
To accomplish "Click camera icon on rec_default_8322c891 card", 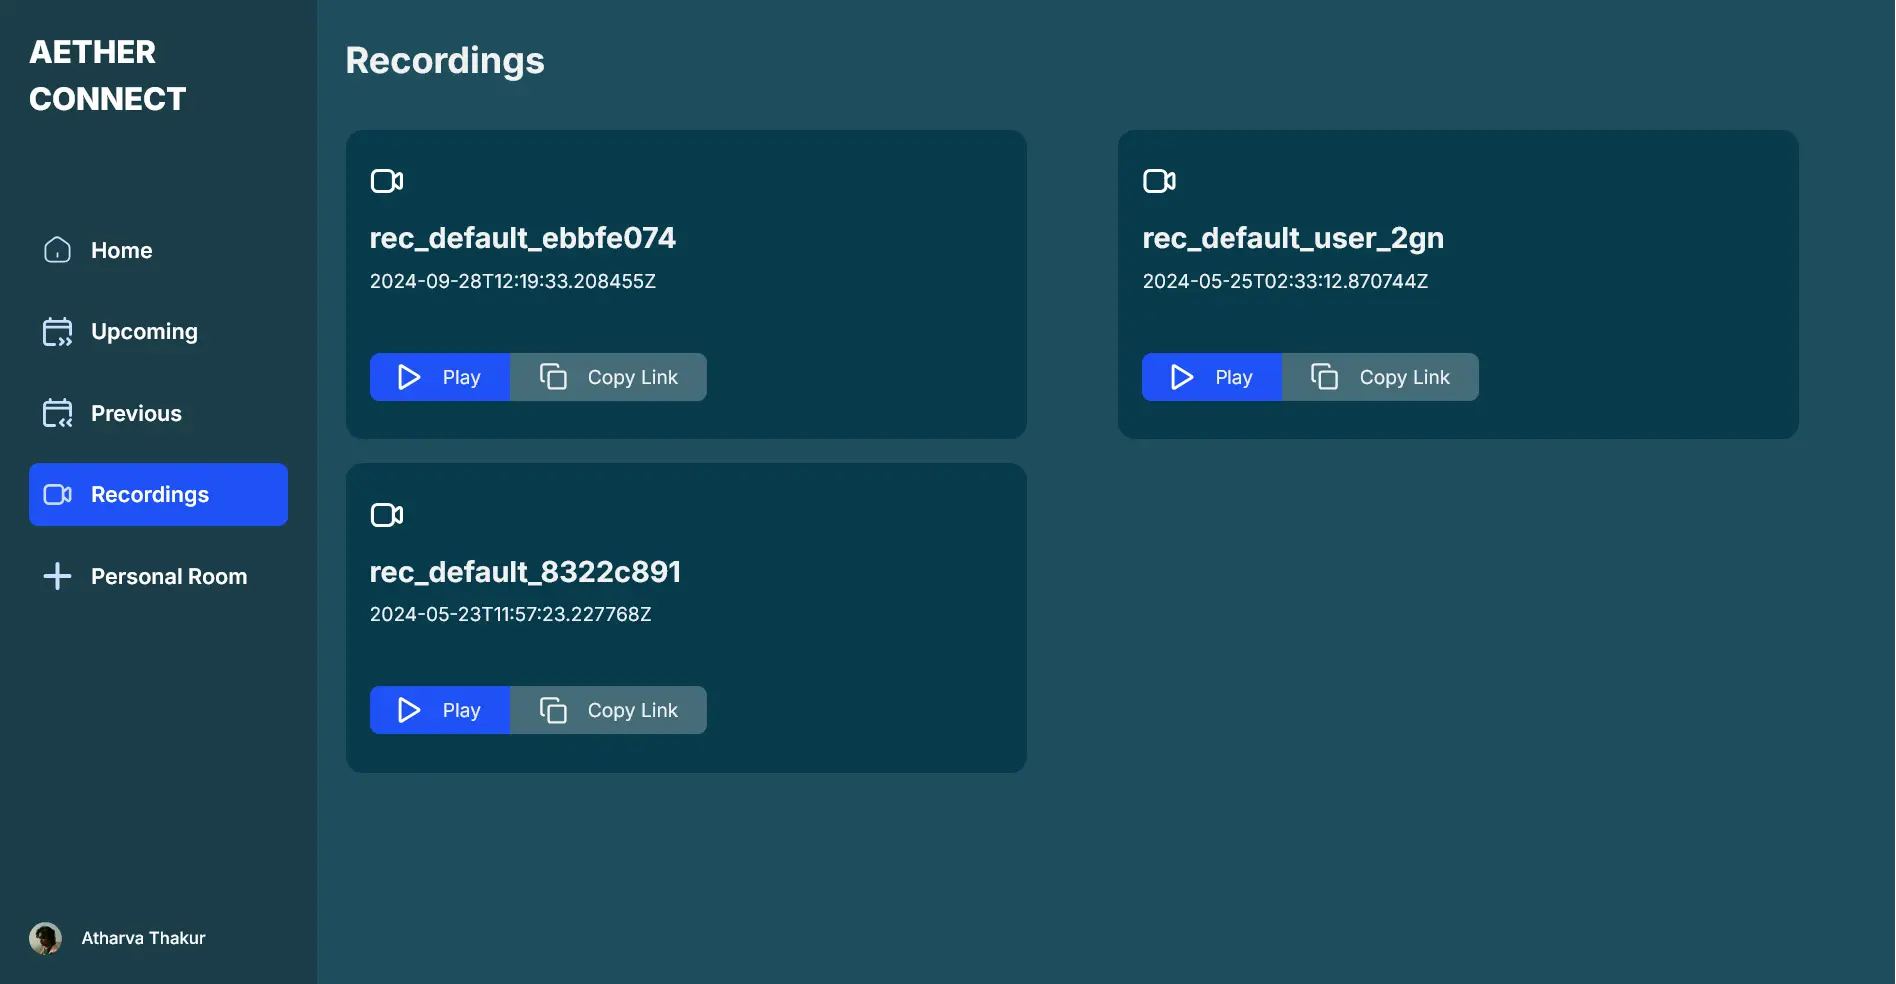I will pos(387,515).
